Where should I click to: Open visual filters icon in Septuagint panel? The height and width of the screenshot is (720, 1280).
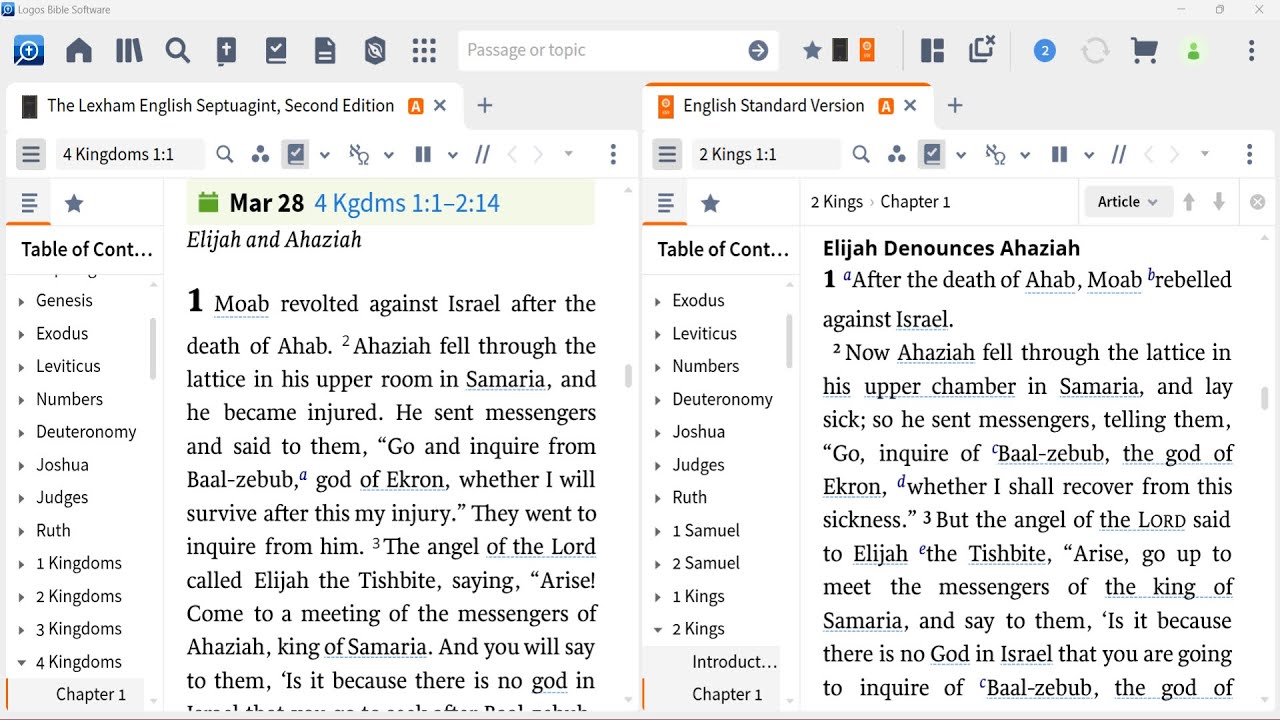point(260,154)
